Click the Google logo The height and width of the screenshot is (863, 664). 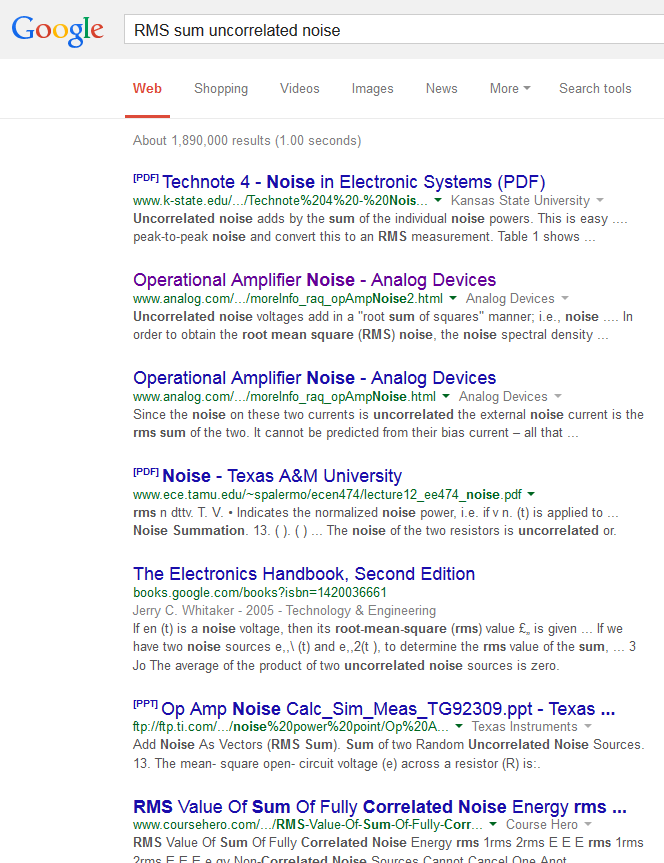click(57, 30)
